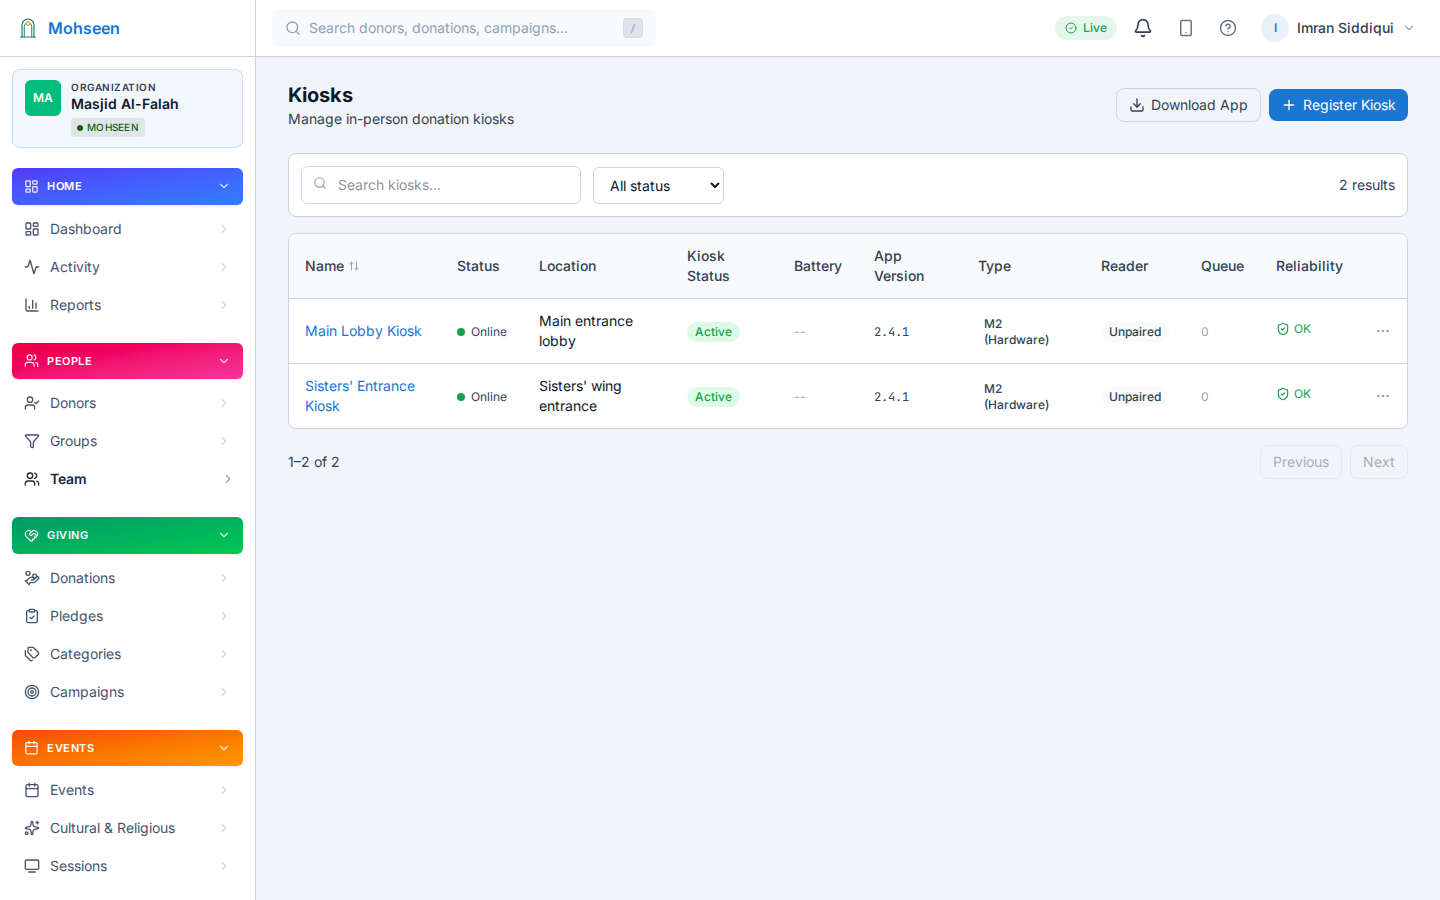Open Imran Siddiqui account menu chevron
The image size is (1440, 900).
(x=1409, y=28)
